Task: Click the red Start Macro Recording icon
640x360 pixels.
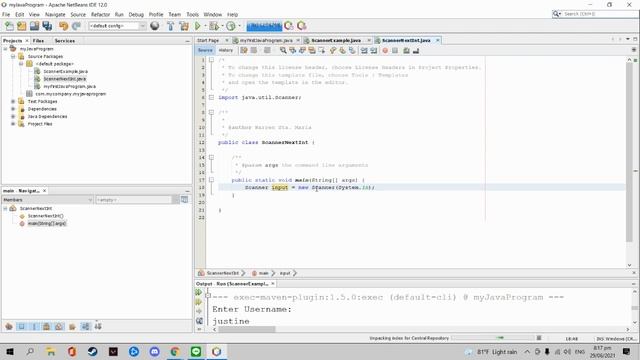Action: pyautogui.click(x=385, y=51)
